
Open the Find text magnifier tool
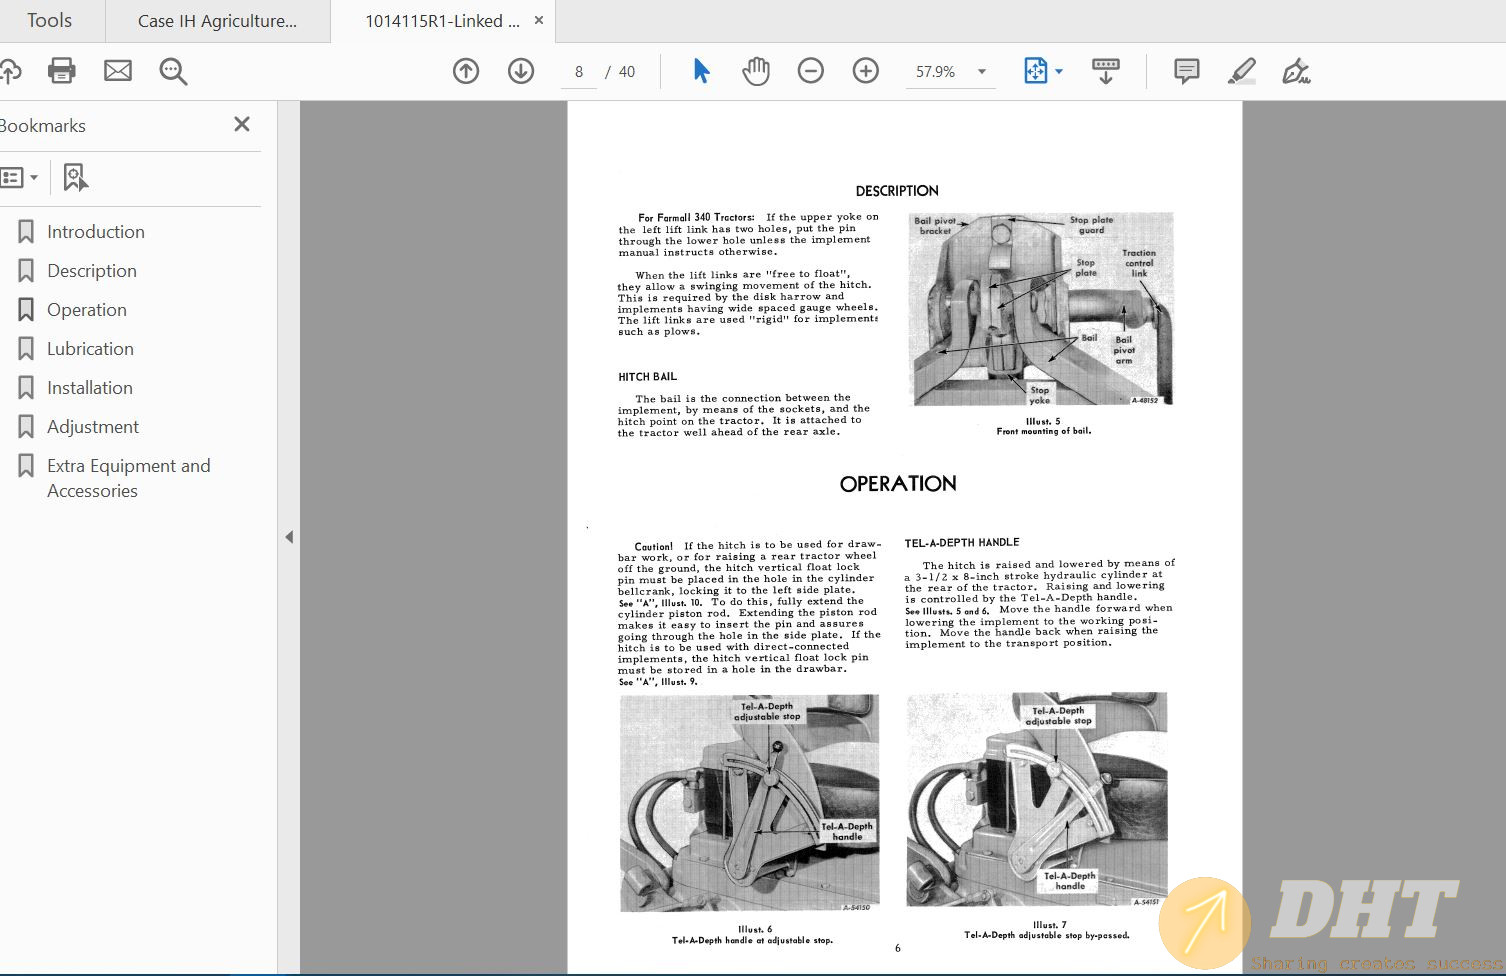173,71
